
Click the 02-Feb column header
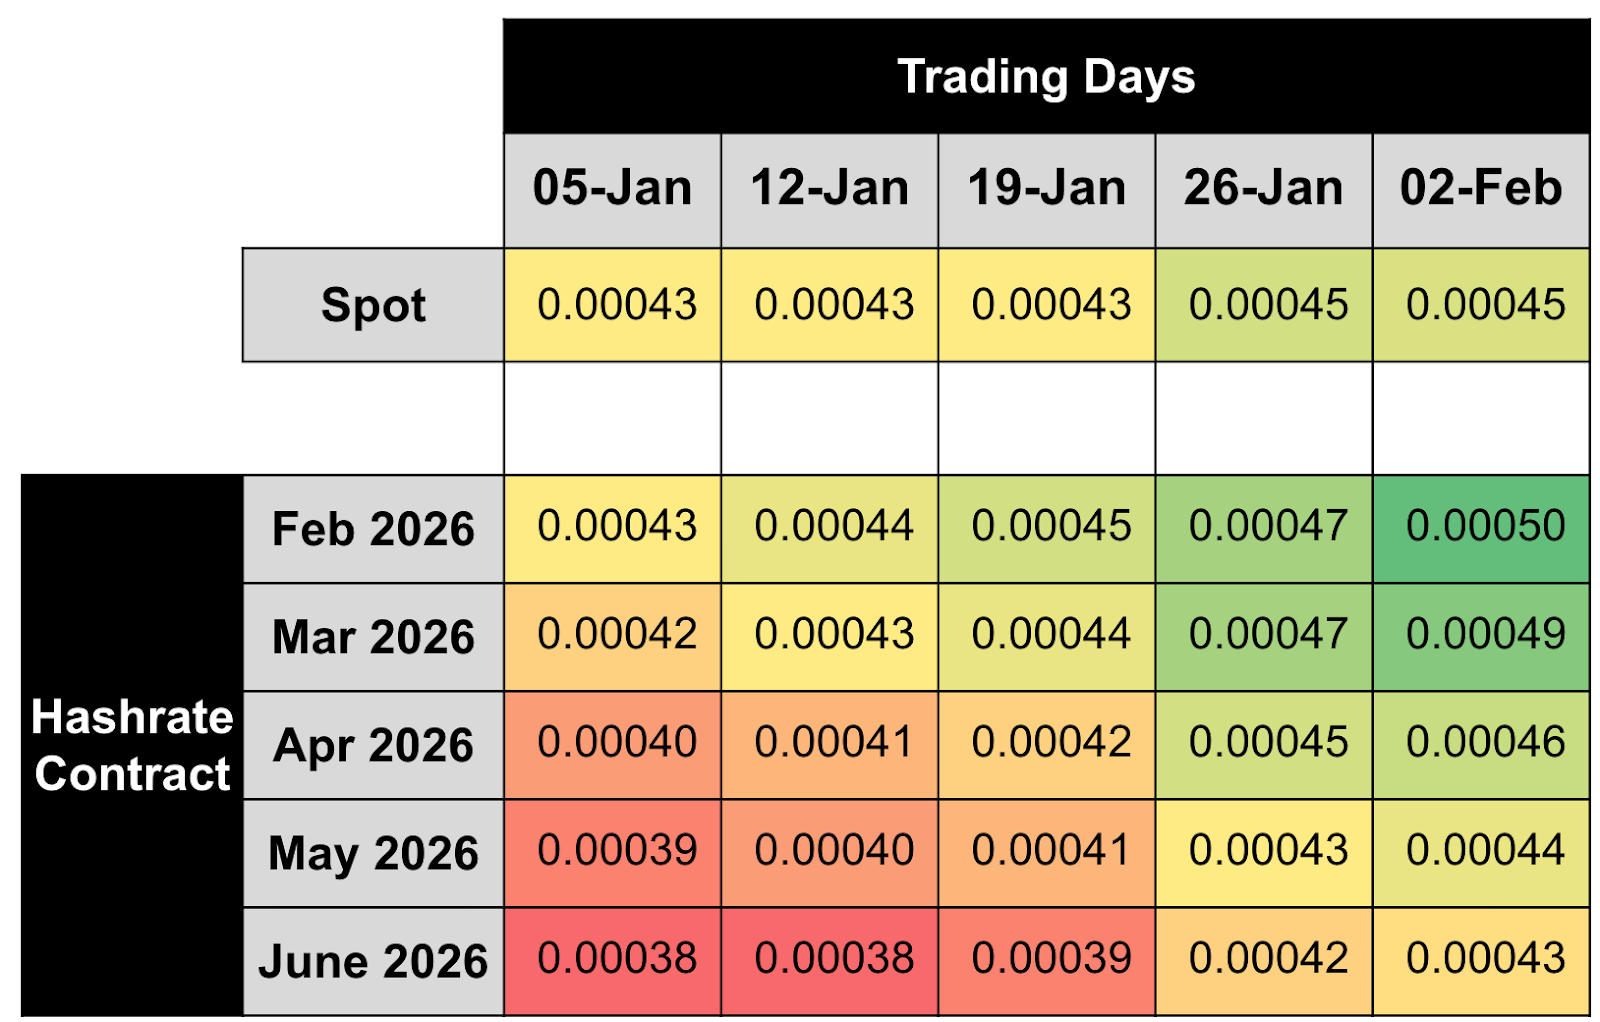[x=1480, y=189]
